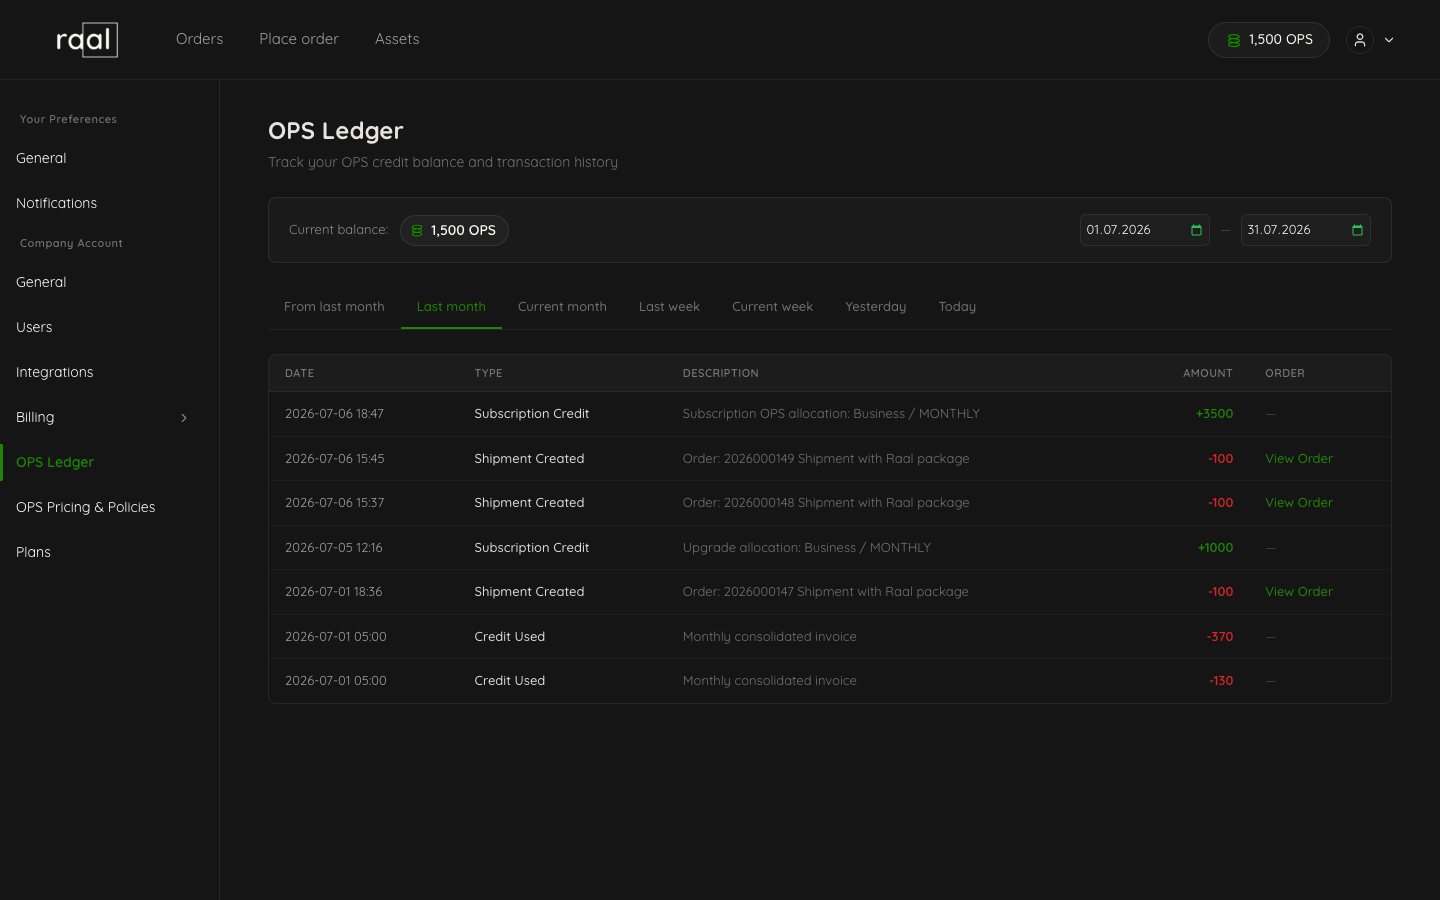
Task: Click Subscription Credit type in +3500 row
Action: 531,414
